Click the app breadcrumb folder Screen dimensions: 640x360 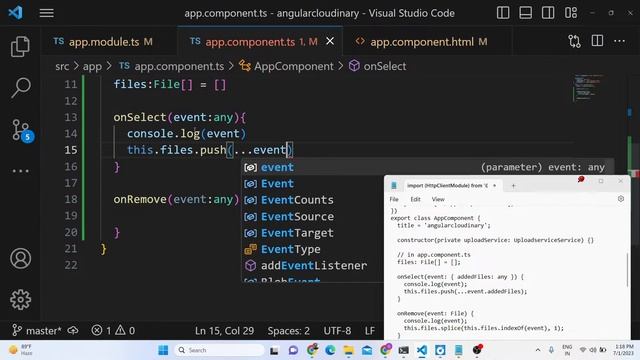(x=92, y=66)
